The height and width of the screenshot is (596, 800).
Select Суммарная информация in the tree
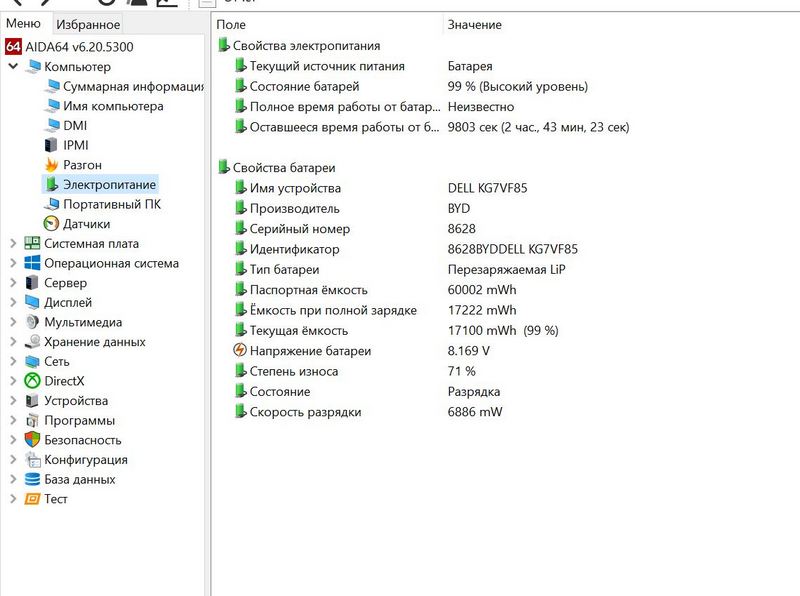coord(120,86)
